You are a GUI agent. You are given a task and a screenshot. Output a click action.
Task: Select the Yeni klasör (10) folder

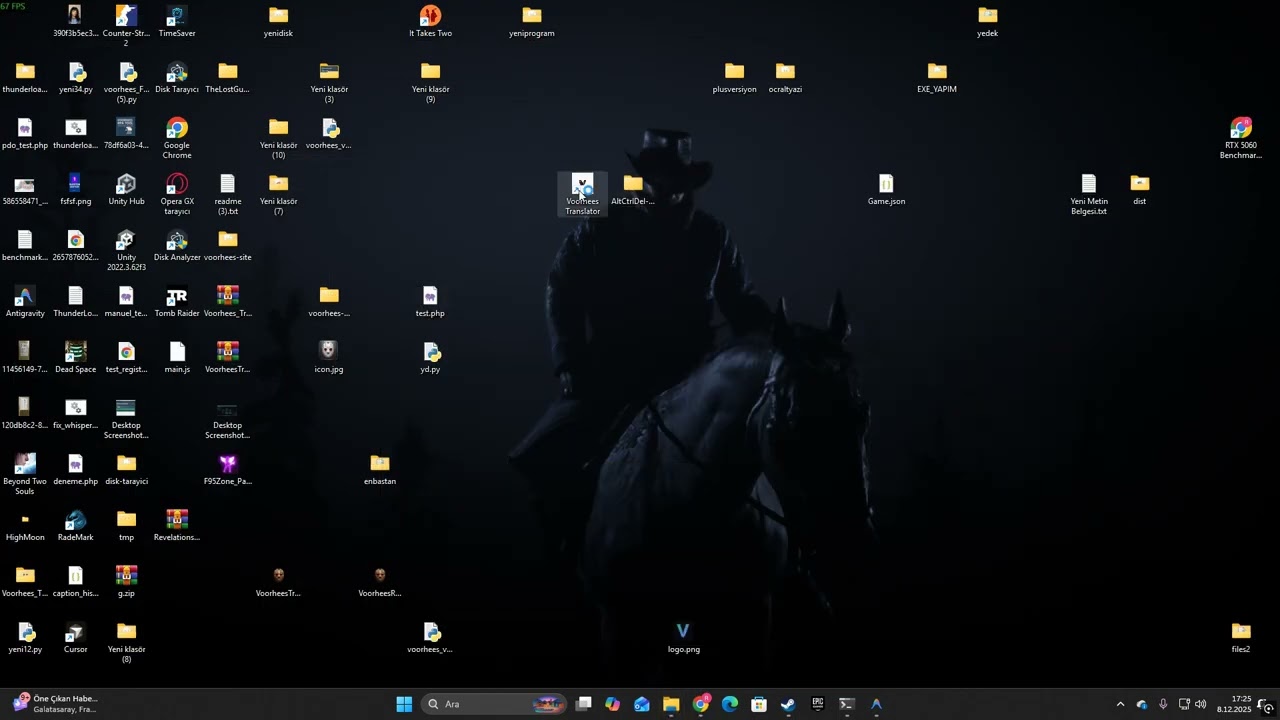pyautogui.click(x=278, y=138)
